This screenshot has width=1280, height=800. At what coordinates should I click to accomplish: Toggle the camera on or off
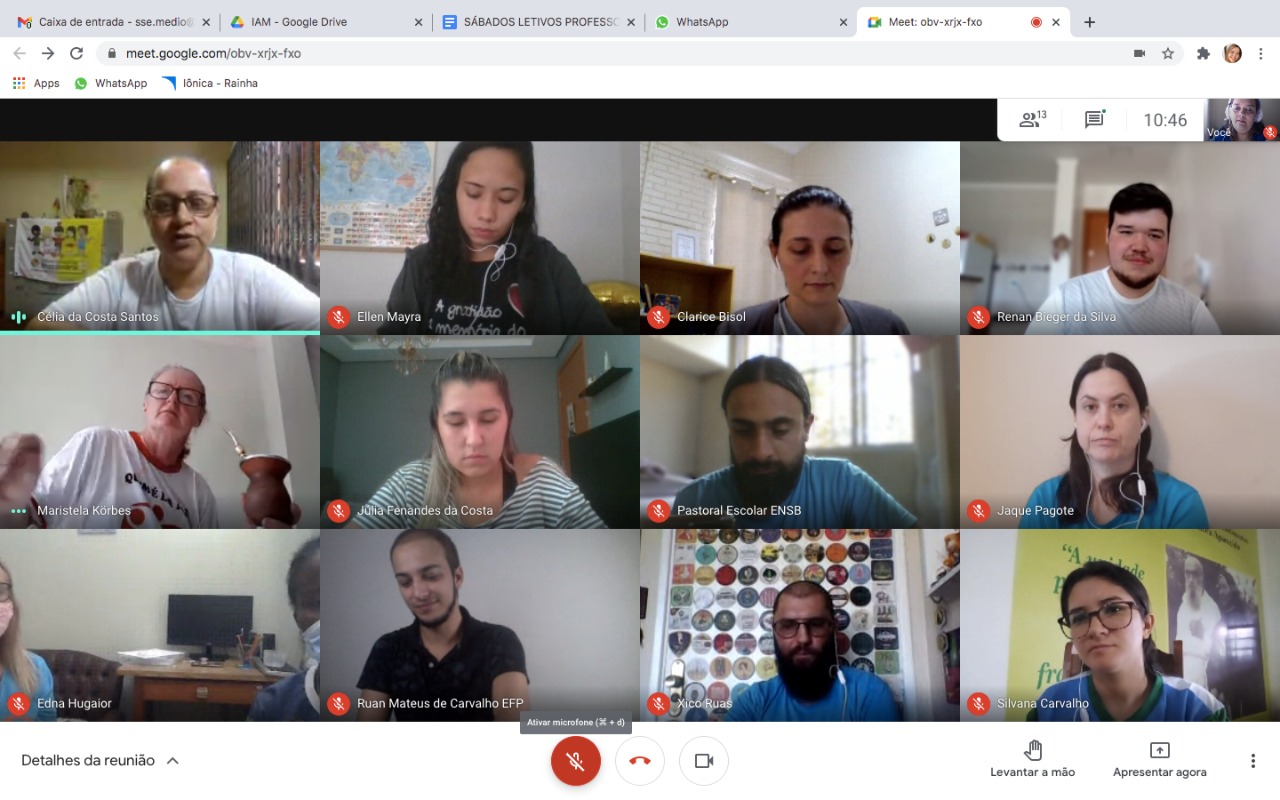(704, 761)
